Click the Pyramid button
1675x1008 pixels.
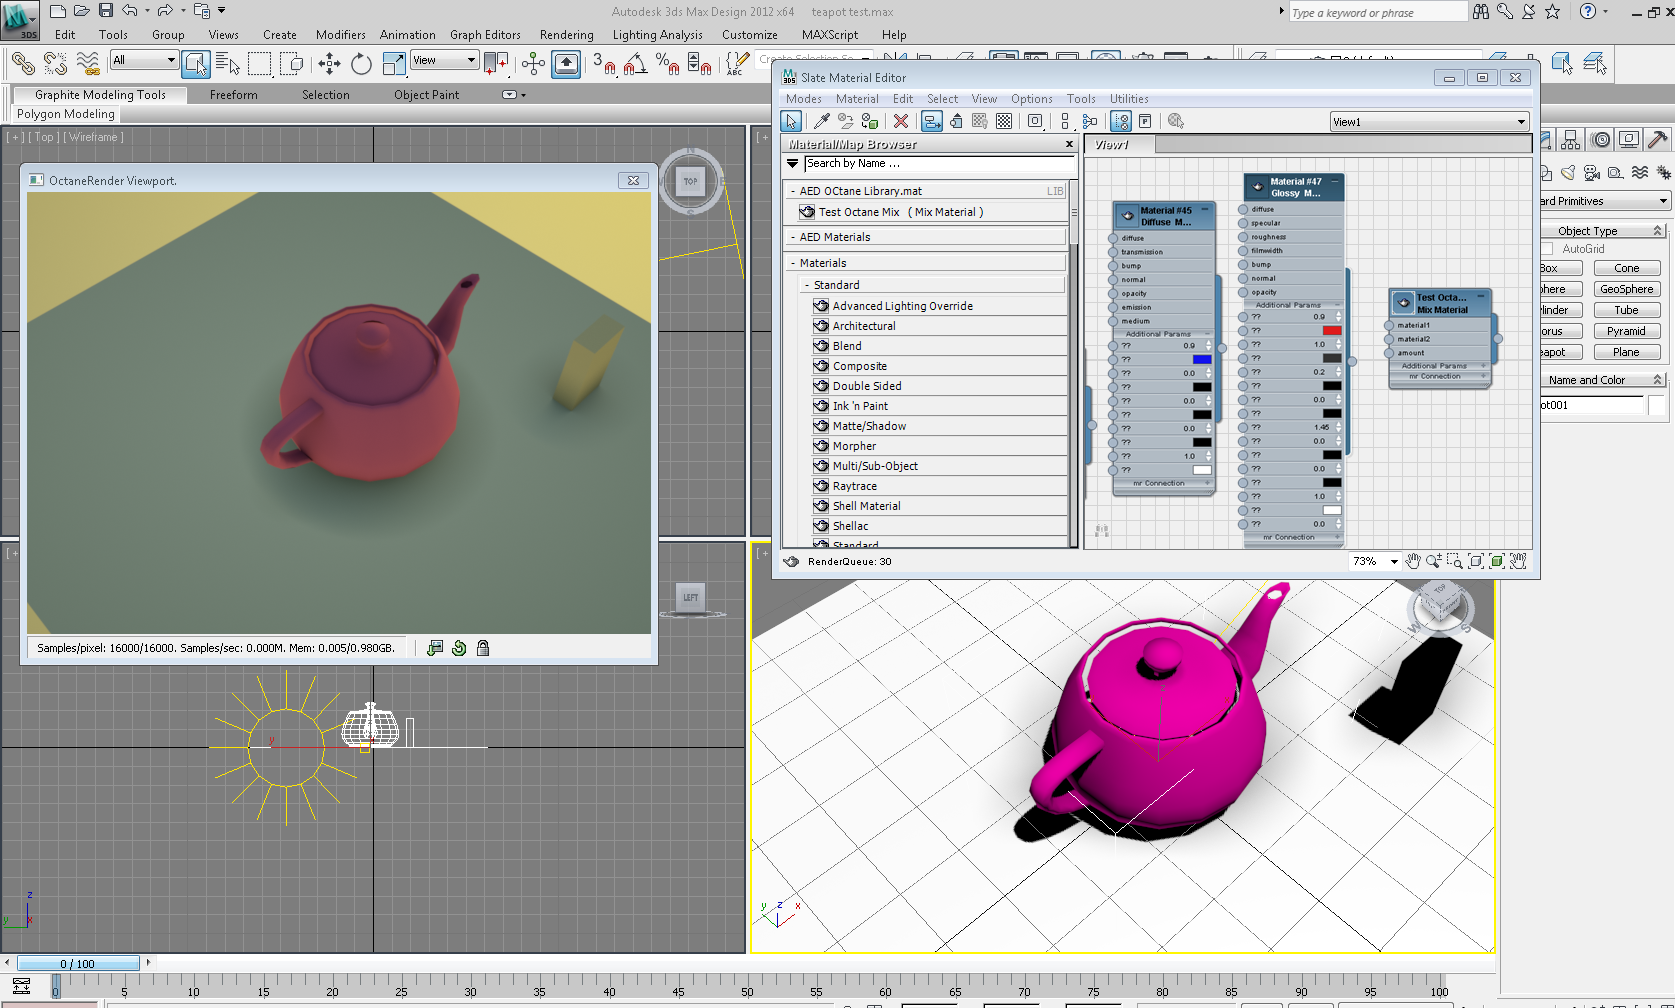1627,331
